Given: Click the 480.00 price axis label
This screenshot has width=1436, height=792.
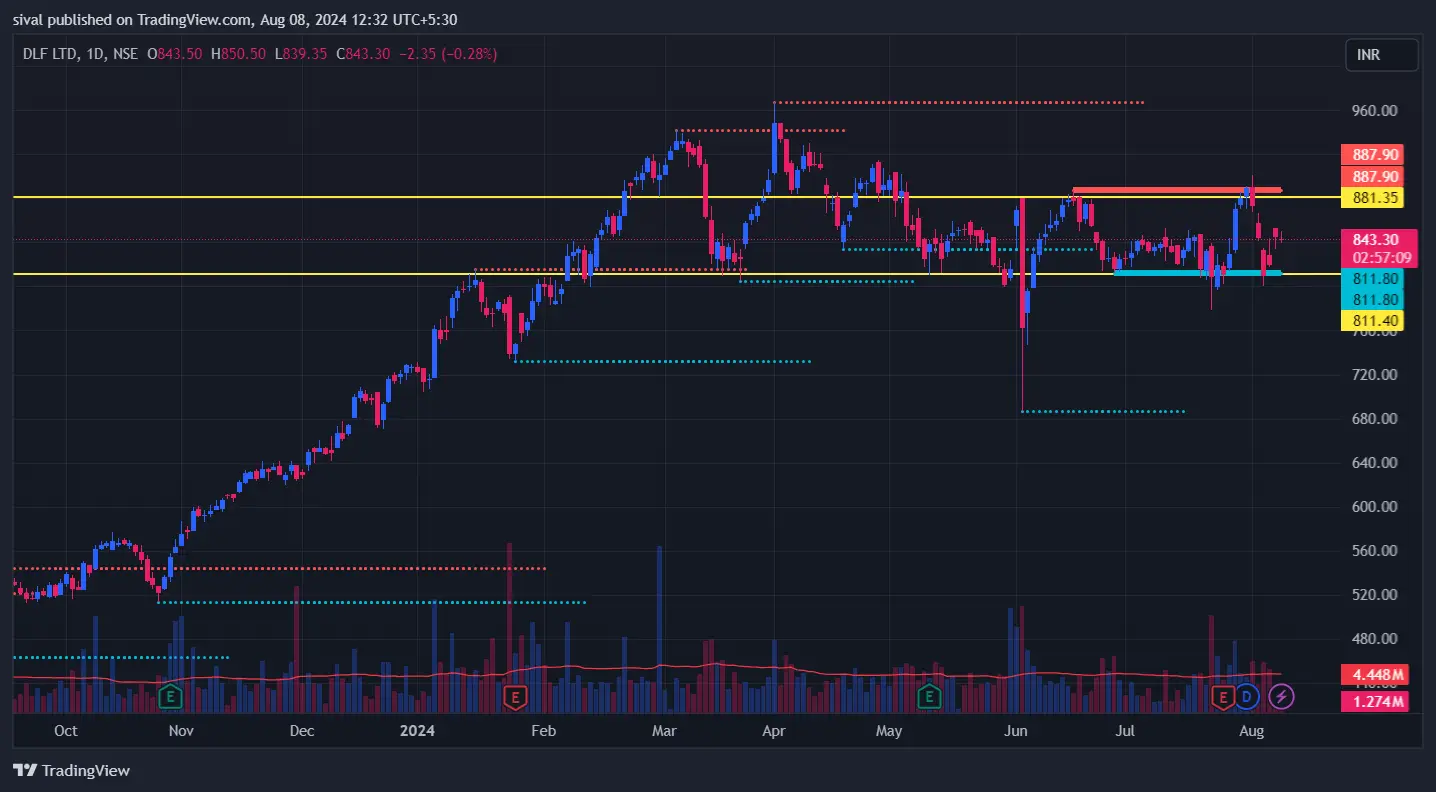Looking at the screenshot, I should 1374,638.
